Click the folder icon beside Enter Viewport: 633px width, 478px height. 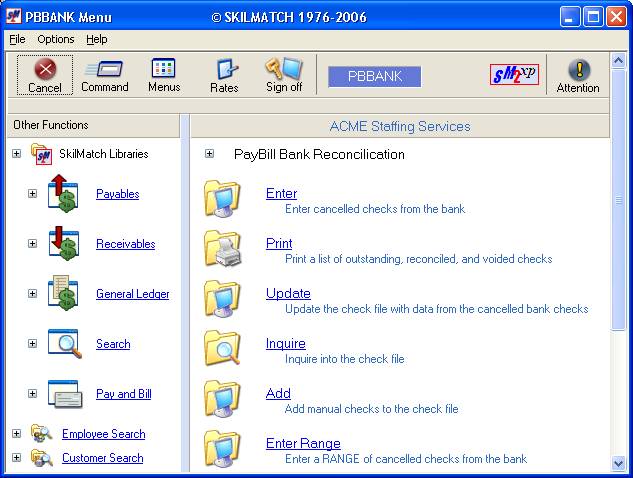[223, 199]
